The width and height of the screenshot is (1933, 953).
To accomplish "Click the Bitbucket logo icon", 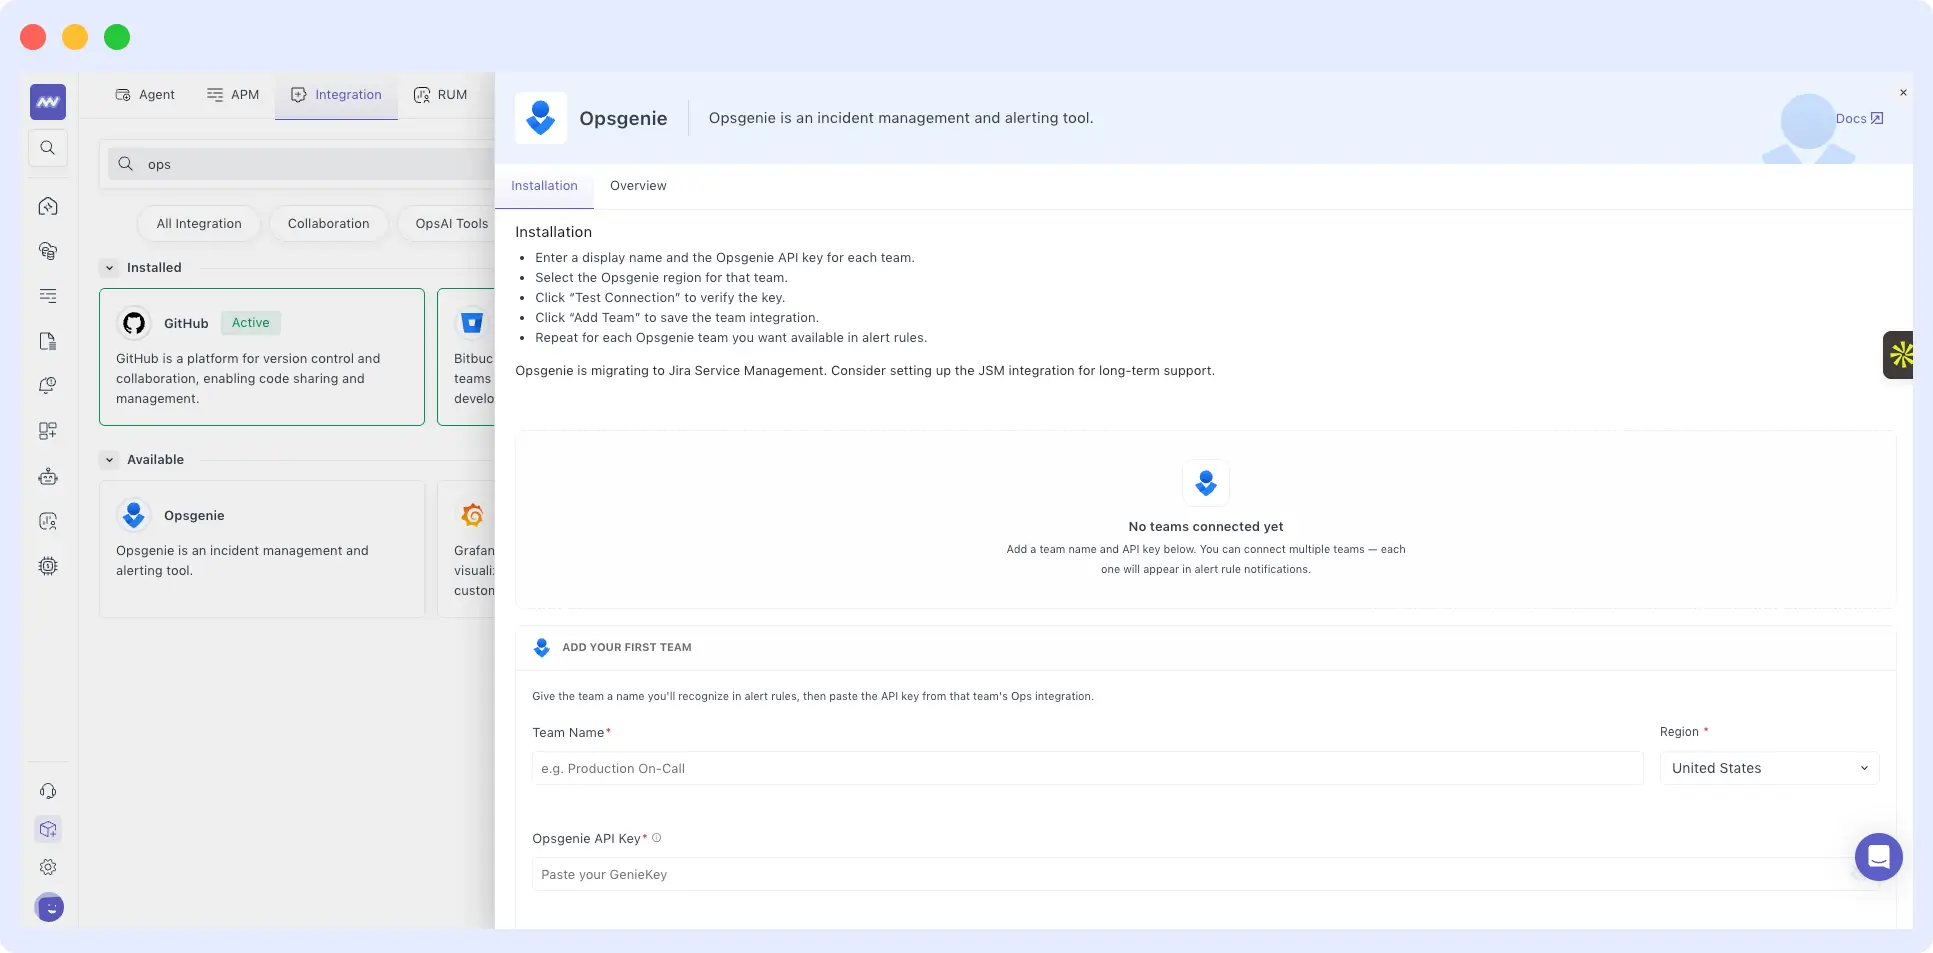I will click(472, 323).
